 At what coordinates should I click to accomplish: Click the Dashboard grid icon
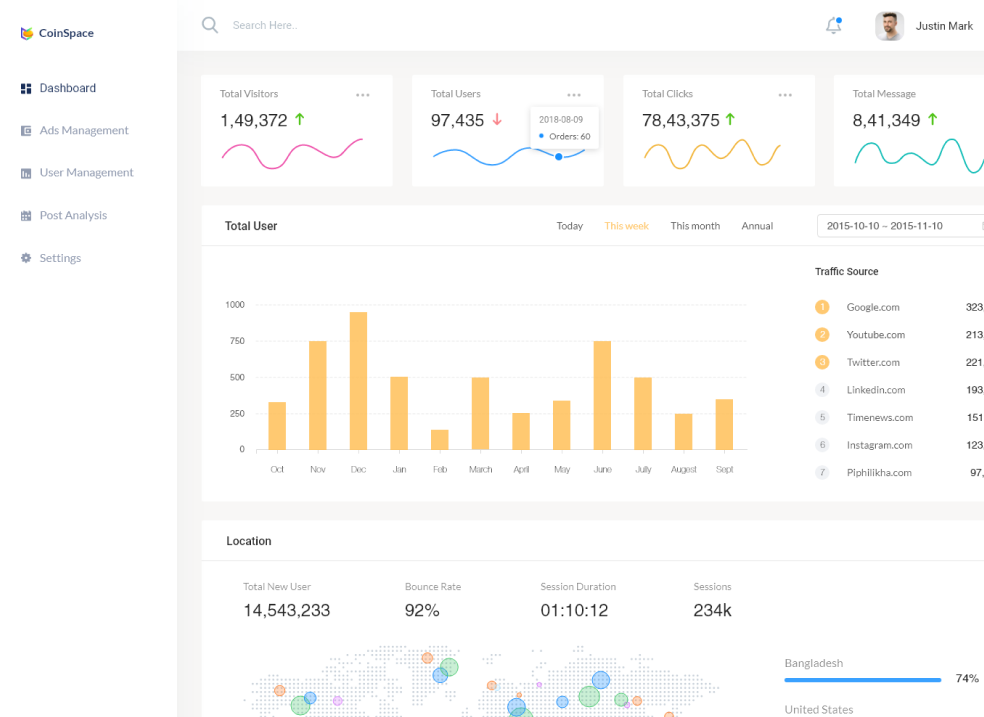point(26,88)
